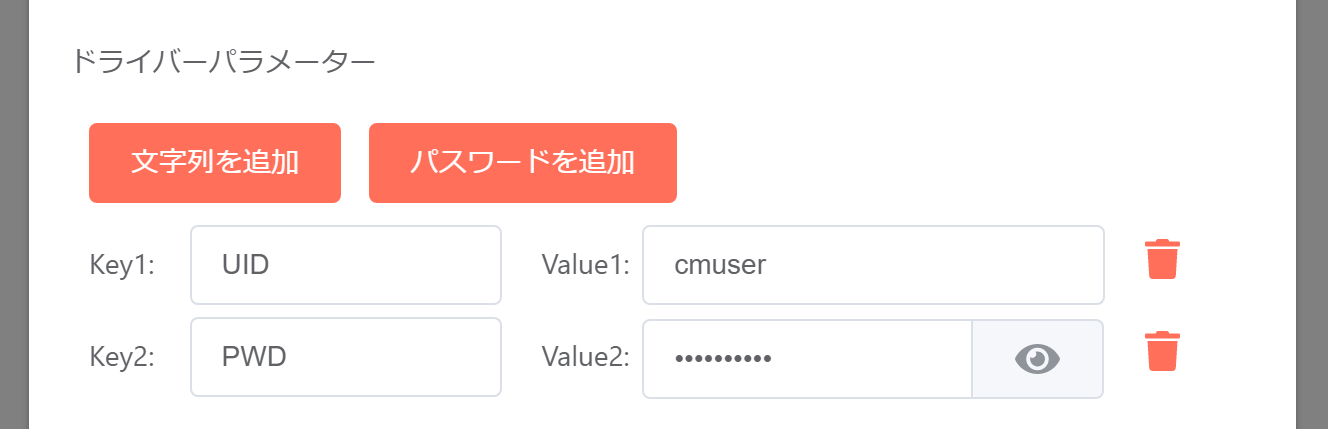1328x429 pixels.
Task: Remove the PWD row using its trash icon
Action: point(1162,351)
